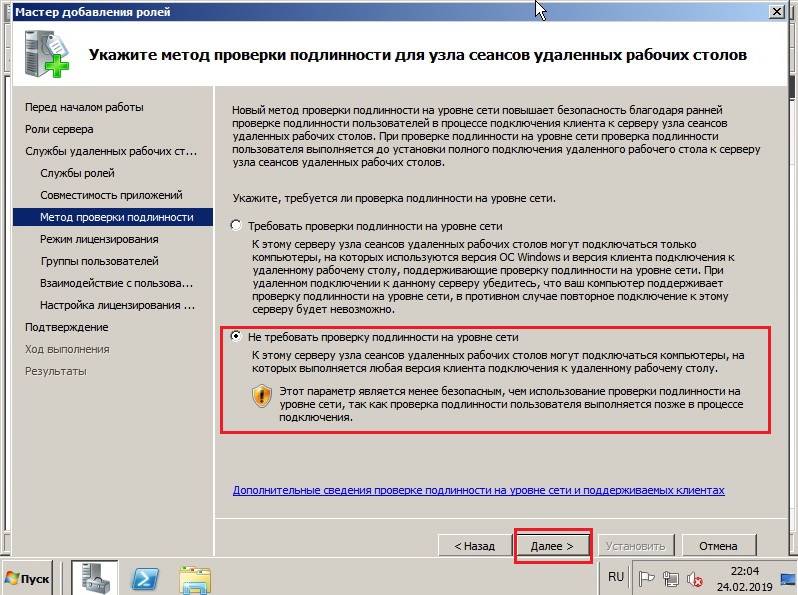This screenshot has height=595, width=798.
Task: Open the additional info link about network authentication
Action: tap(478, 490)
